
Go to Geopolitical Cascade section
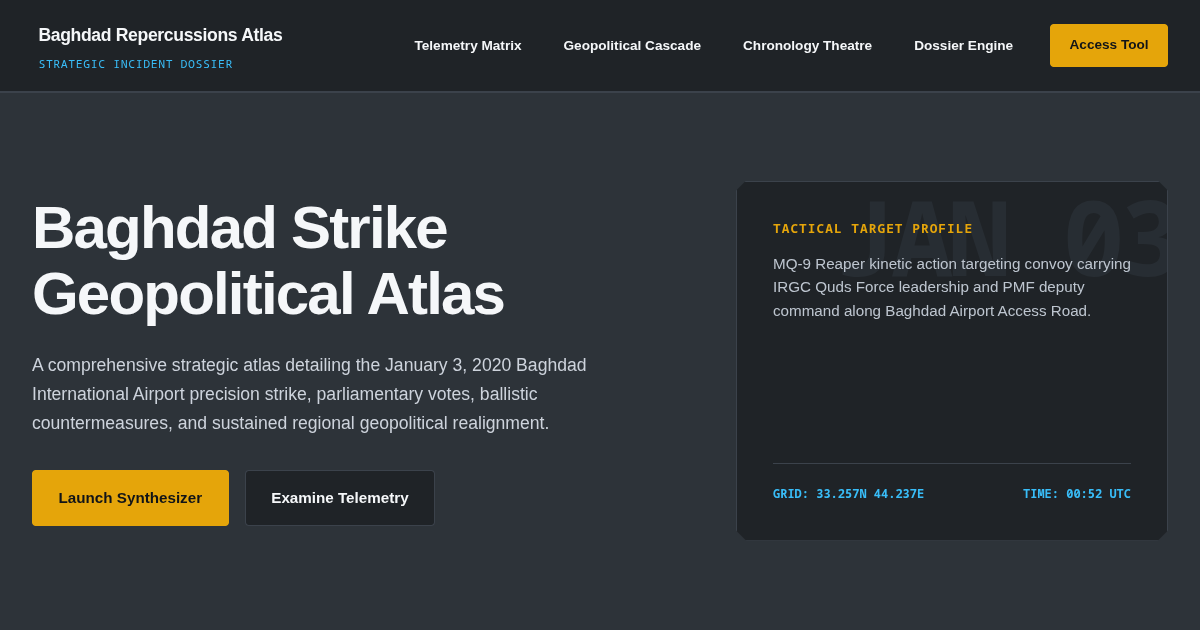click(x=632, y=46)
